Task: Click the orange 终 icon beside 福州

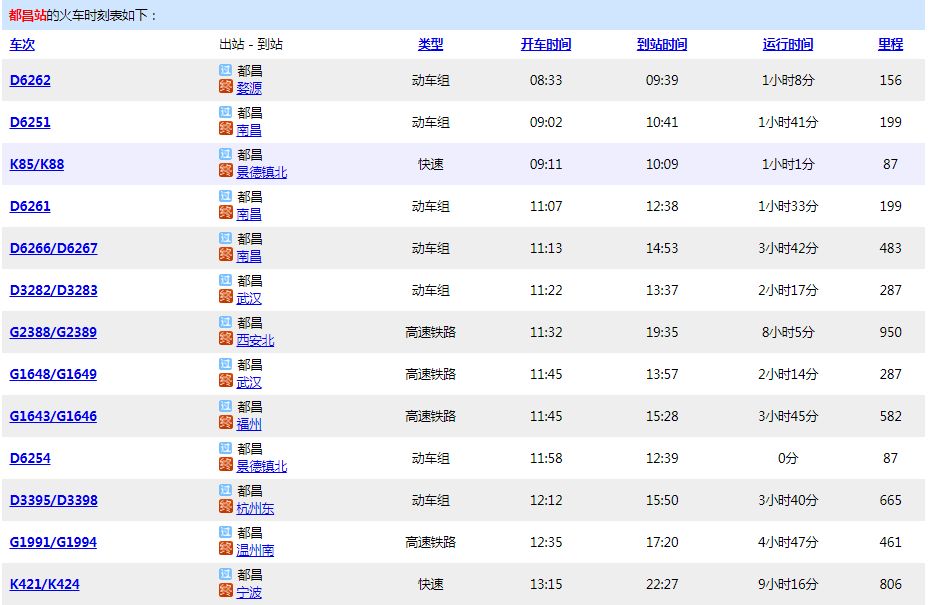Action: [225, 423]
